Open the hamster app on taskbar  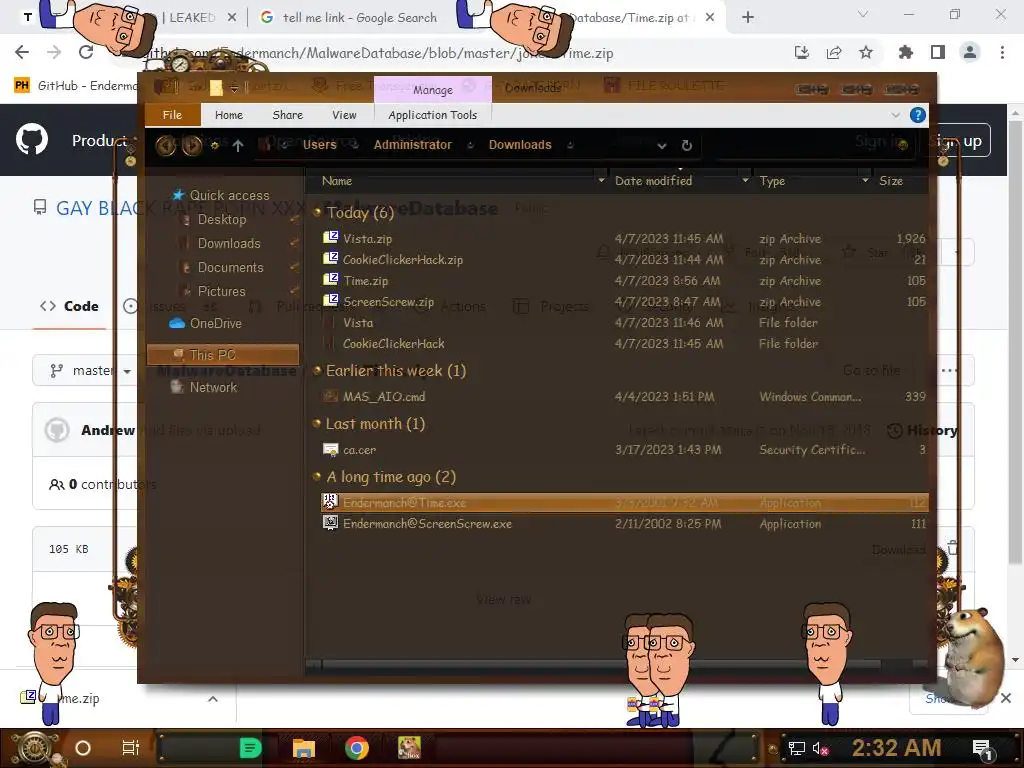point(409,748)
